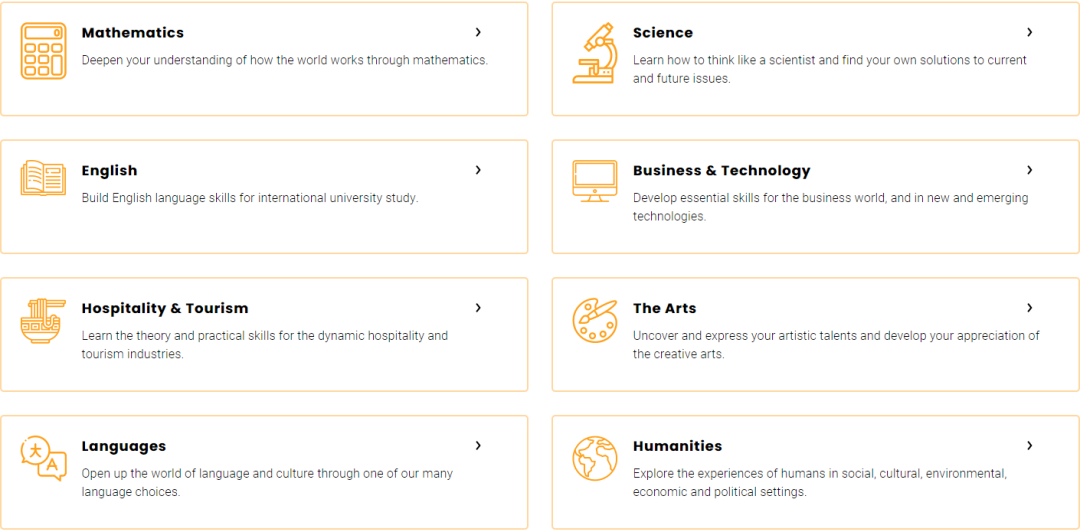The height and width of the screenshot is (532, 1080).
Task: Click the noodle bowl icon for Hospitality & Tourism
Action: (43, 320)
